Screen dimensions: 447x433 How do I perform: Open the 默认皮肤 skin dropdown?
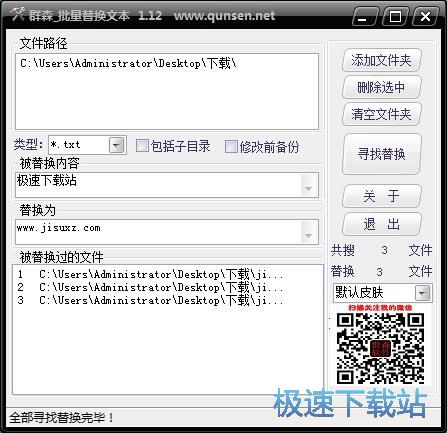(423, 293)
